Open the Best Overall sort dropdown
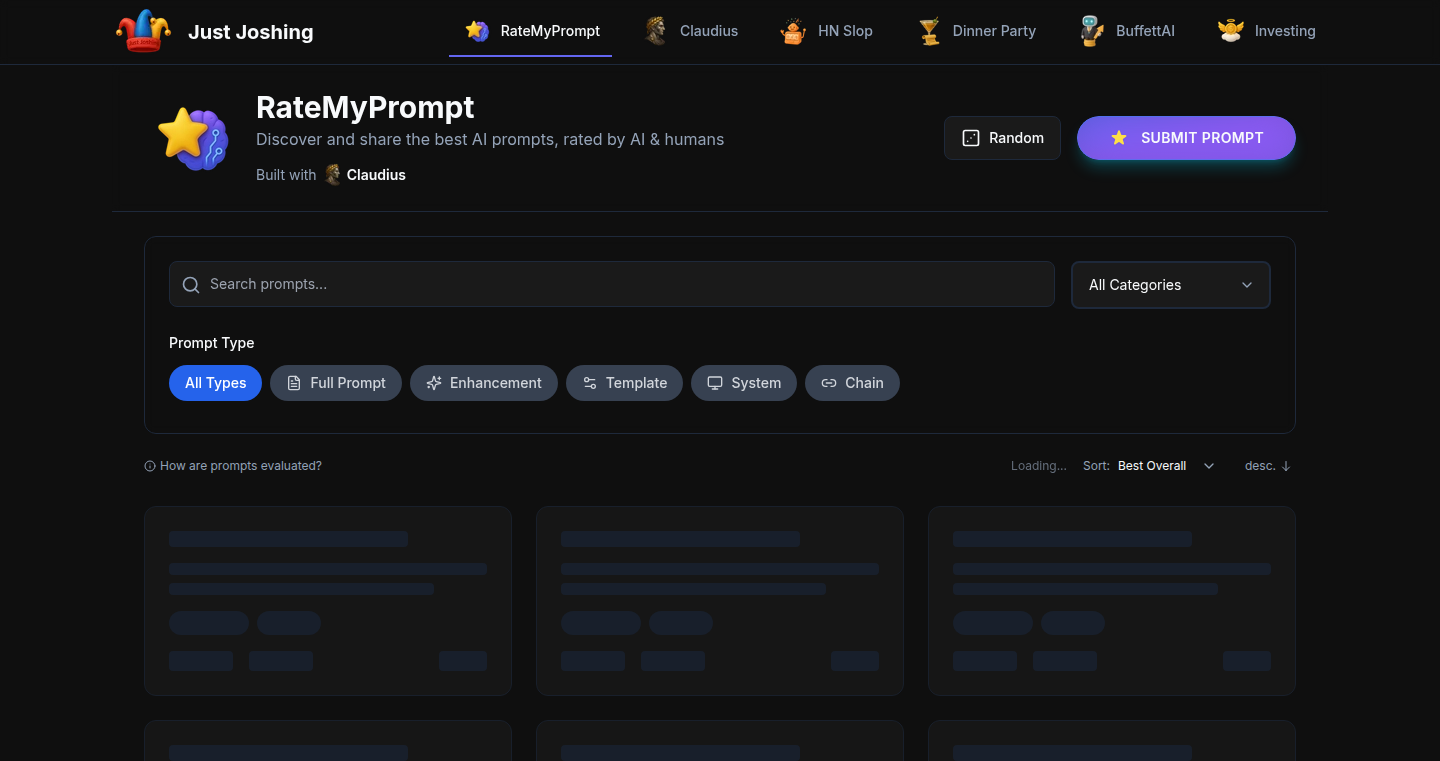This screenshot has width=1440, height=761. (1166, 466)
